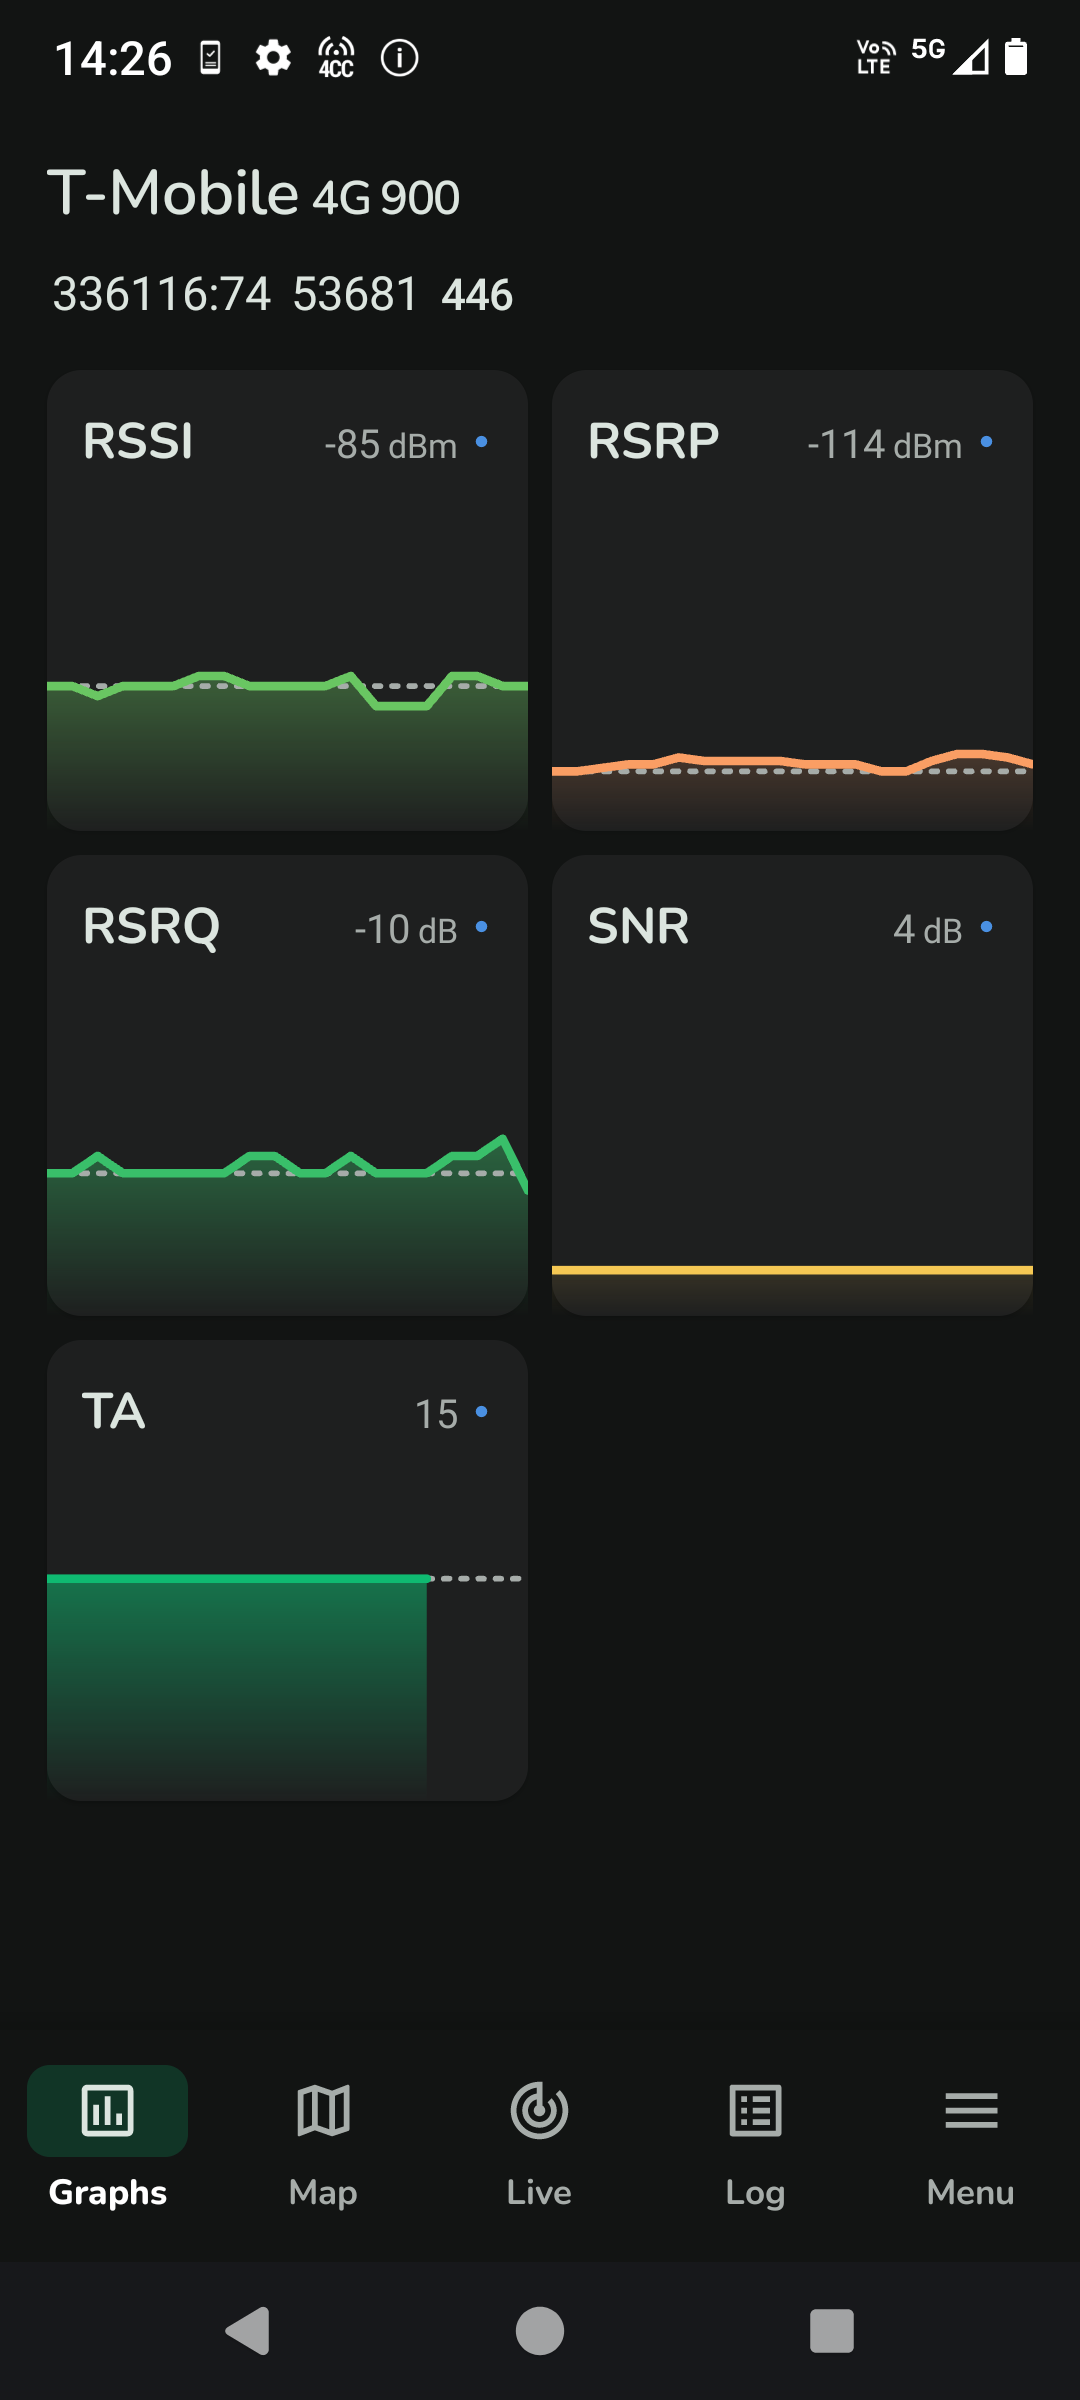Tap the blue dot beside TA value

click(482, 1411)
